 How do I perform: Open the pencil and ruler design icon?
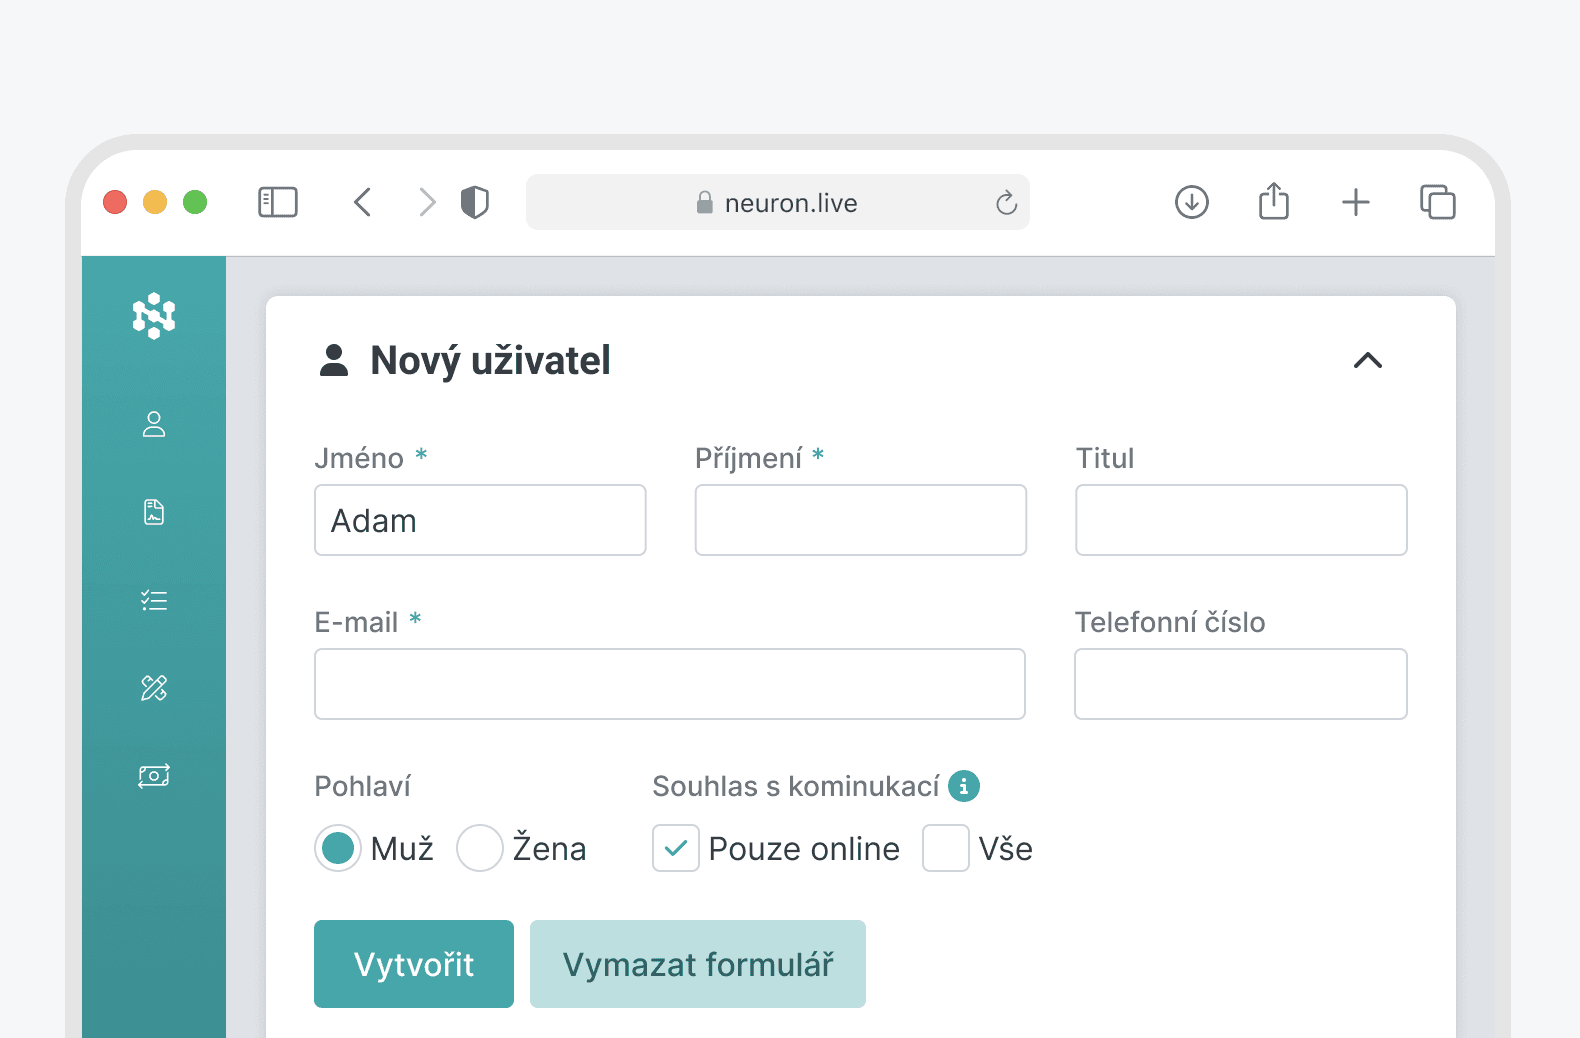tap(154, 688)
